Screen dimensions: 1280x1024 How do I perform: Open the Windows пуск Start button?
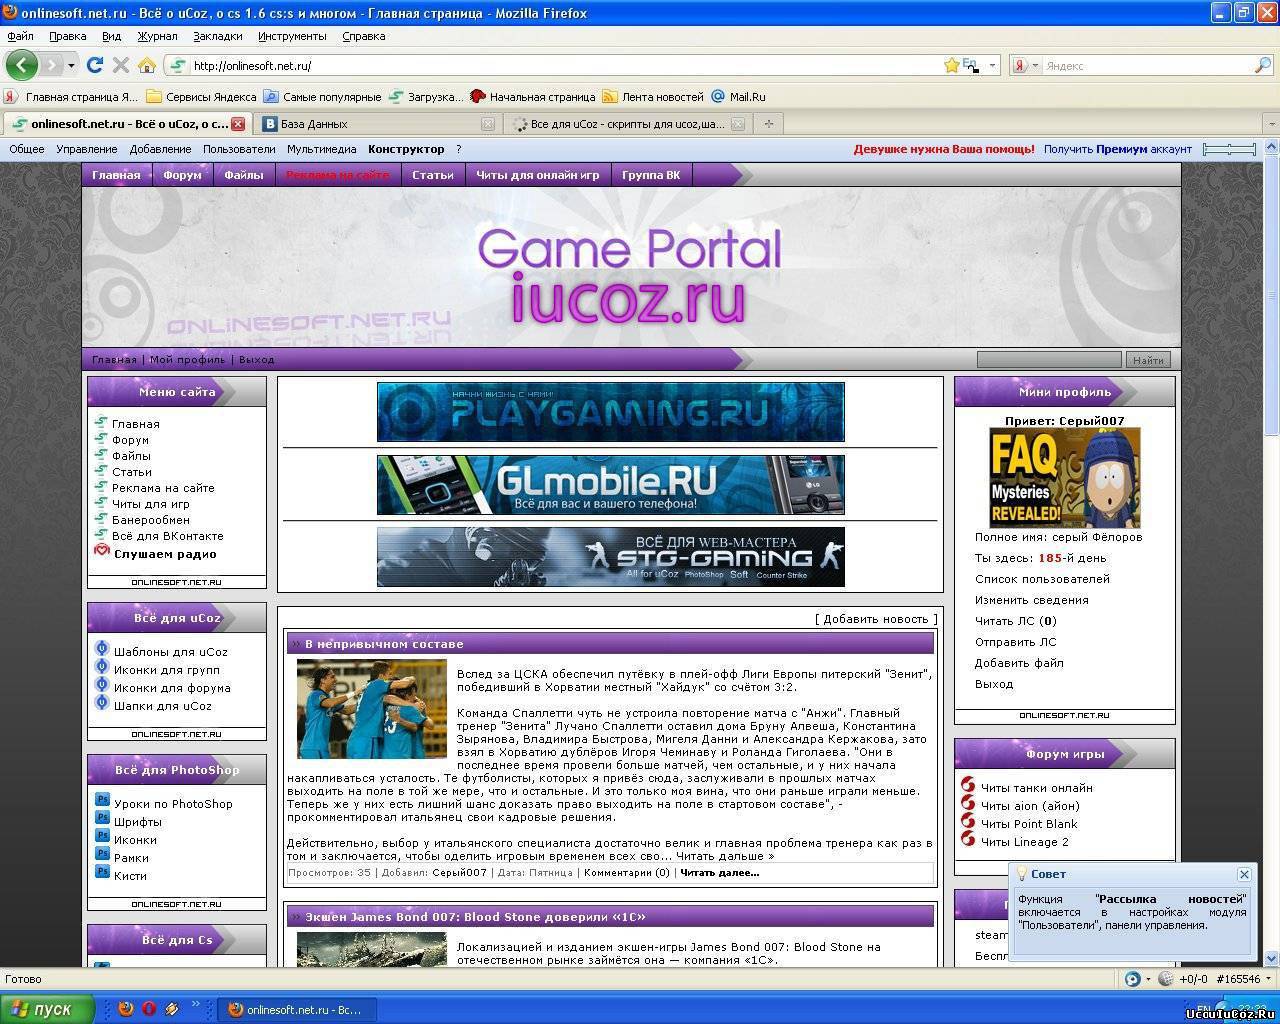pyautogui.click(x=47, y=1009)
